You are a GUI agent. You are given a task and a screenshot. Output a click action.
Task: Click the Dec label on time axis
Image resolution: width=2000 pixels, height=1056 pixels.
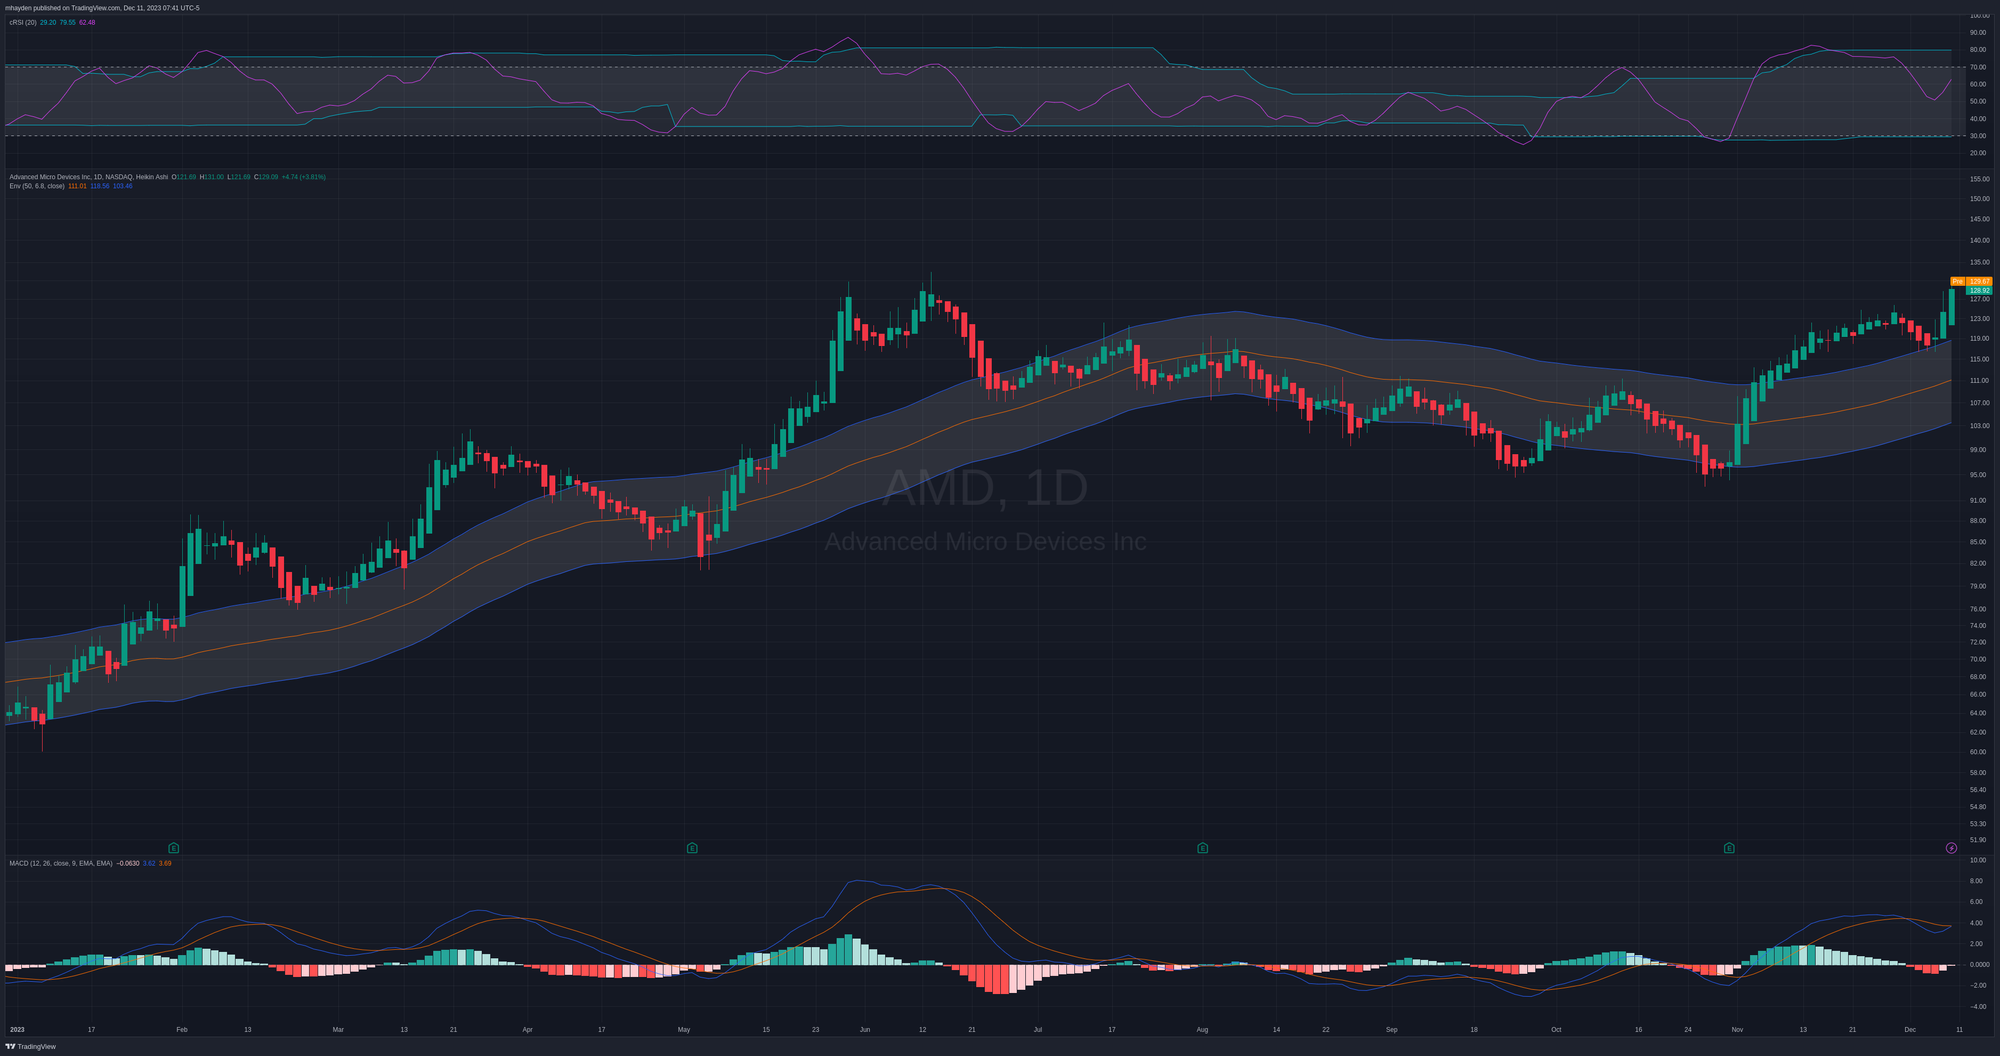1910,1029
